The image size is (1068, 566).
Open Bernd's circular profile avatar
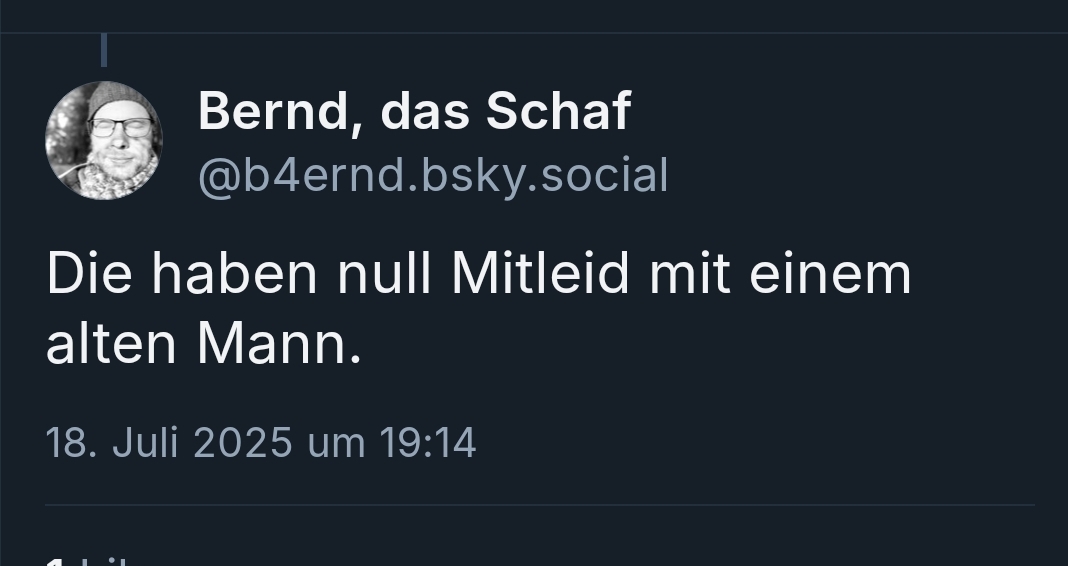pos(103,140)
